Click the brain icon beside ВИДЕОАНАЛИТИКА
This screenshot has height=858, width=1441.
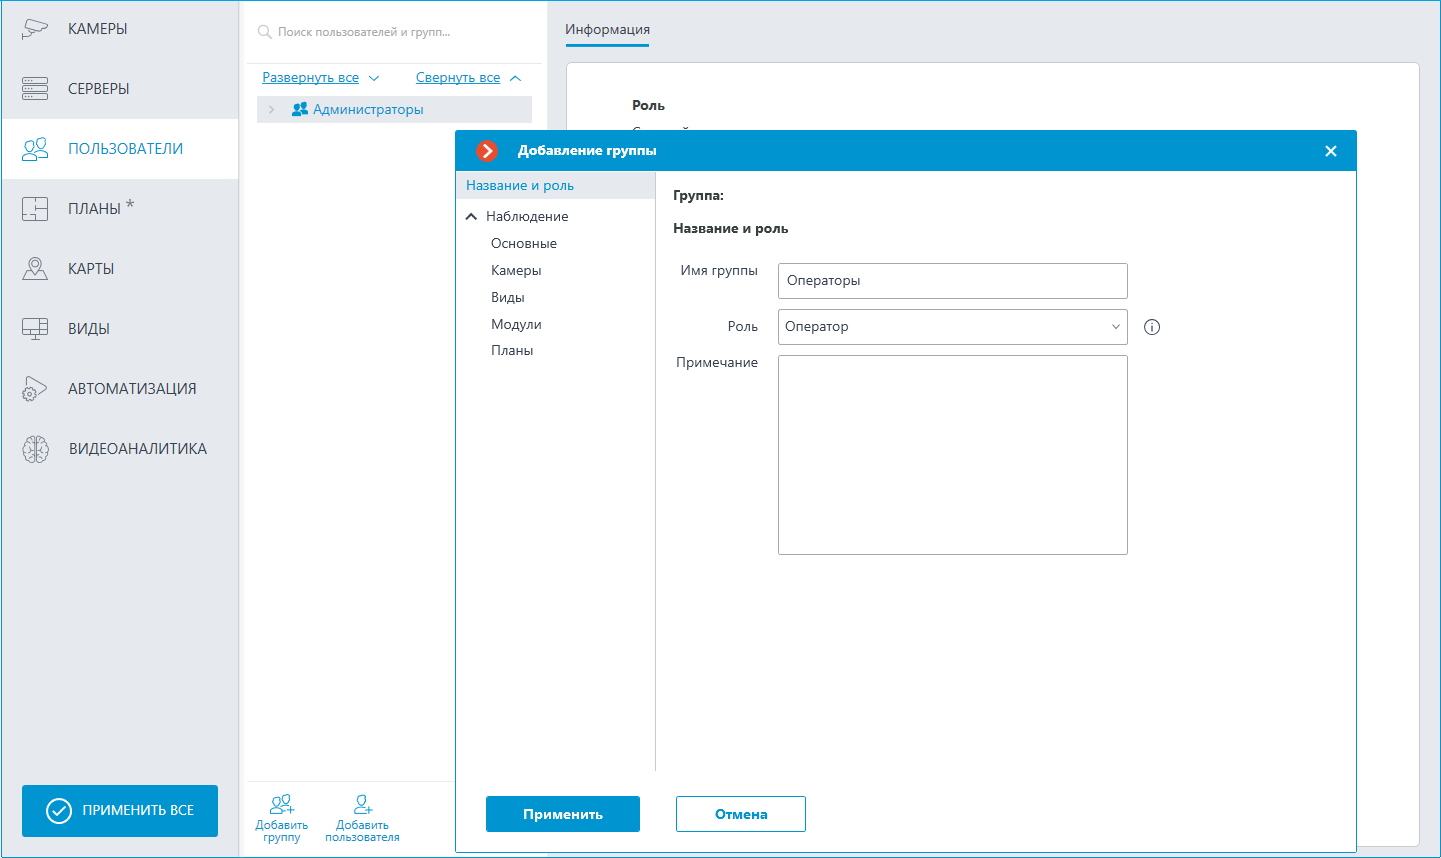(35, 449)
